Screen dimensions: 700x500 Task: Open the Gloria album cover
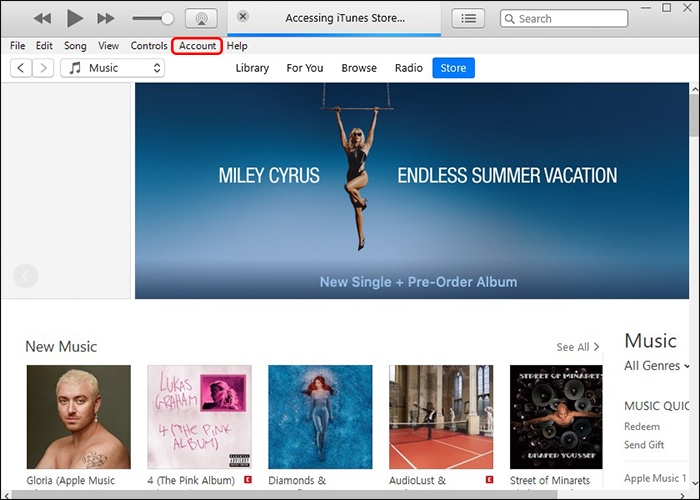click(x=79, y=417)
